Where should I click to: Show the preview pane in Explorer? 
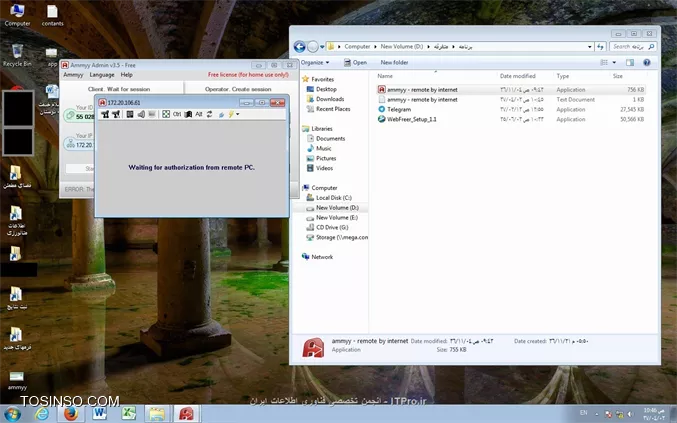(x=630, y=63)
